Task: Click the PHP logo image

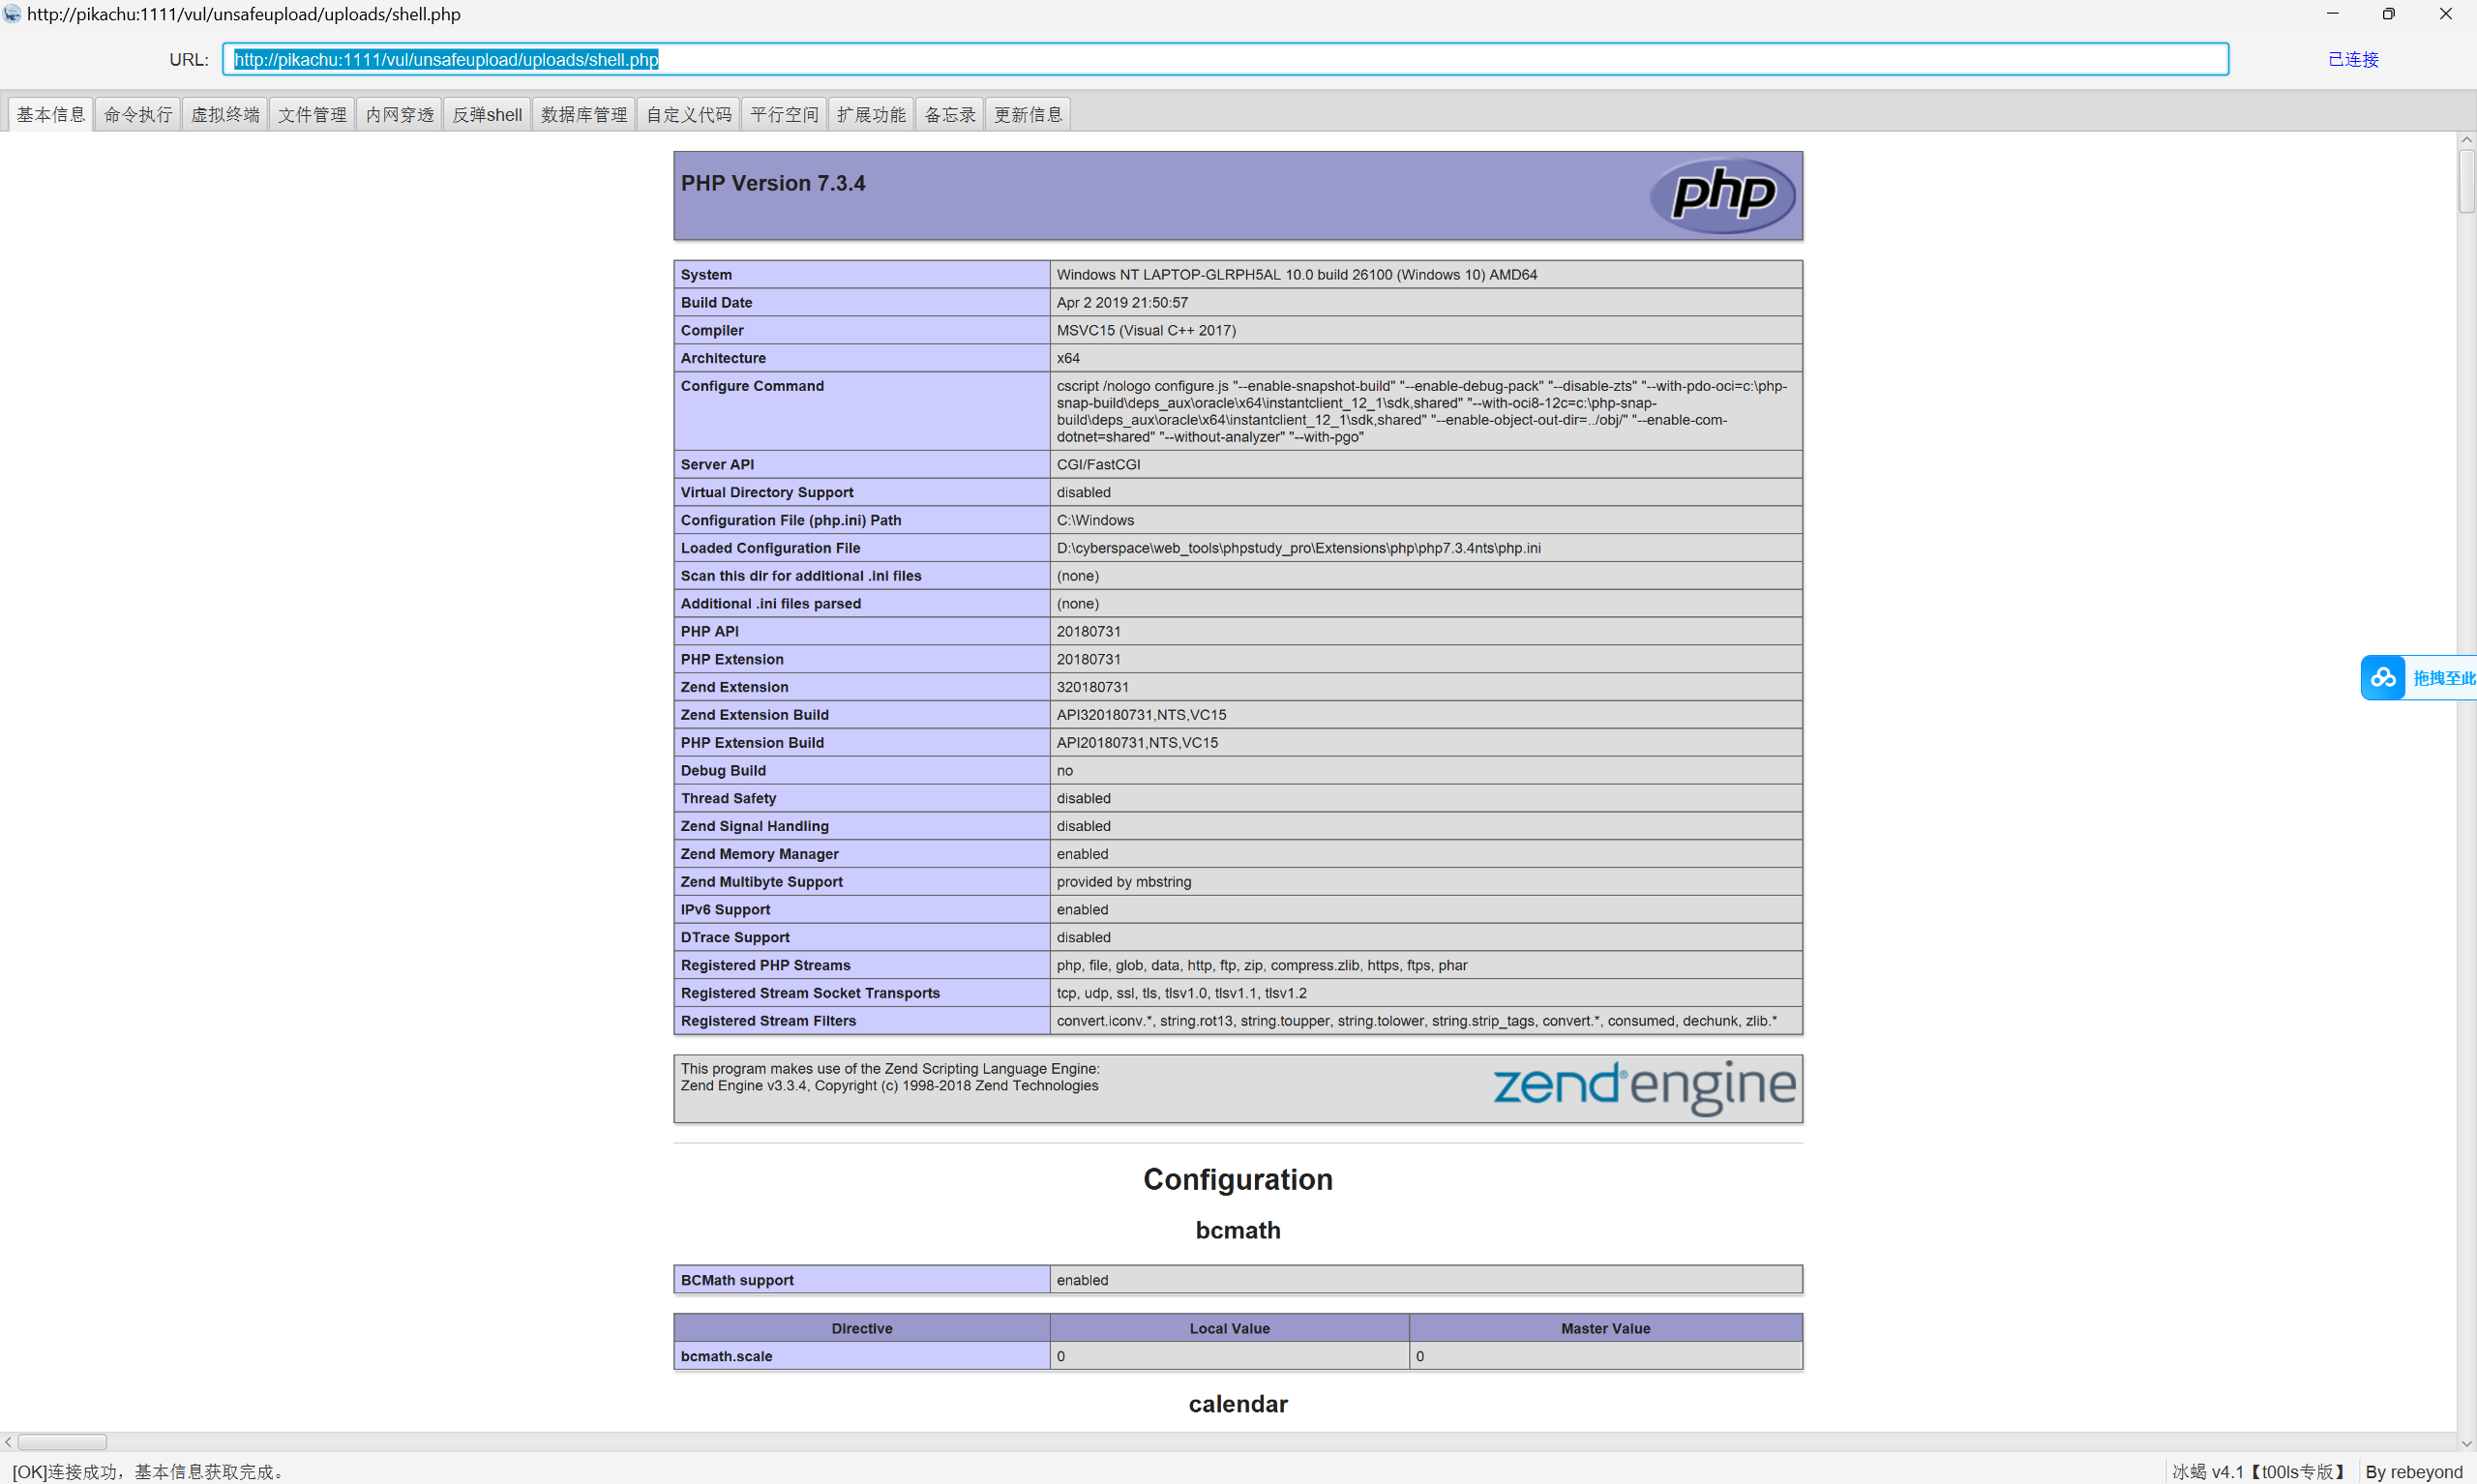Action: [x=1721, y=194]
